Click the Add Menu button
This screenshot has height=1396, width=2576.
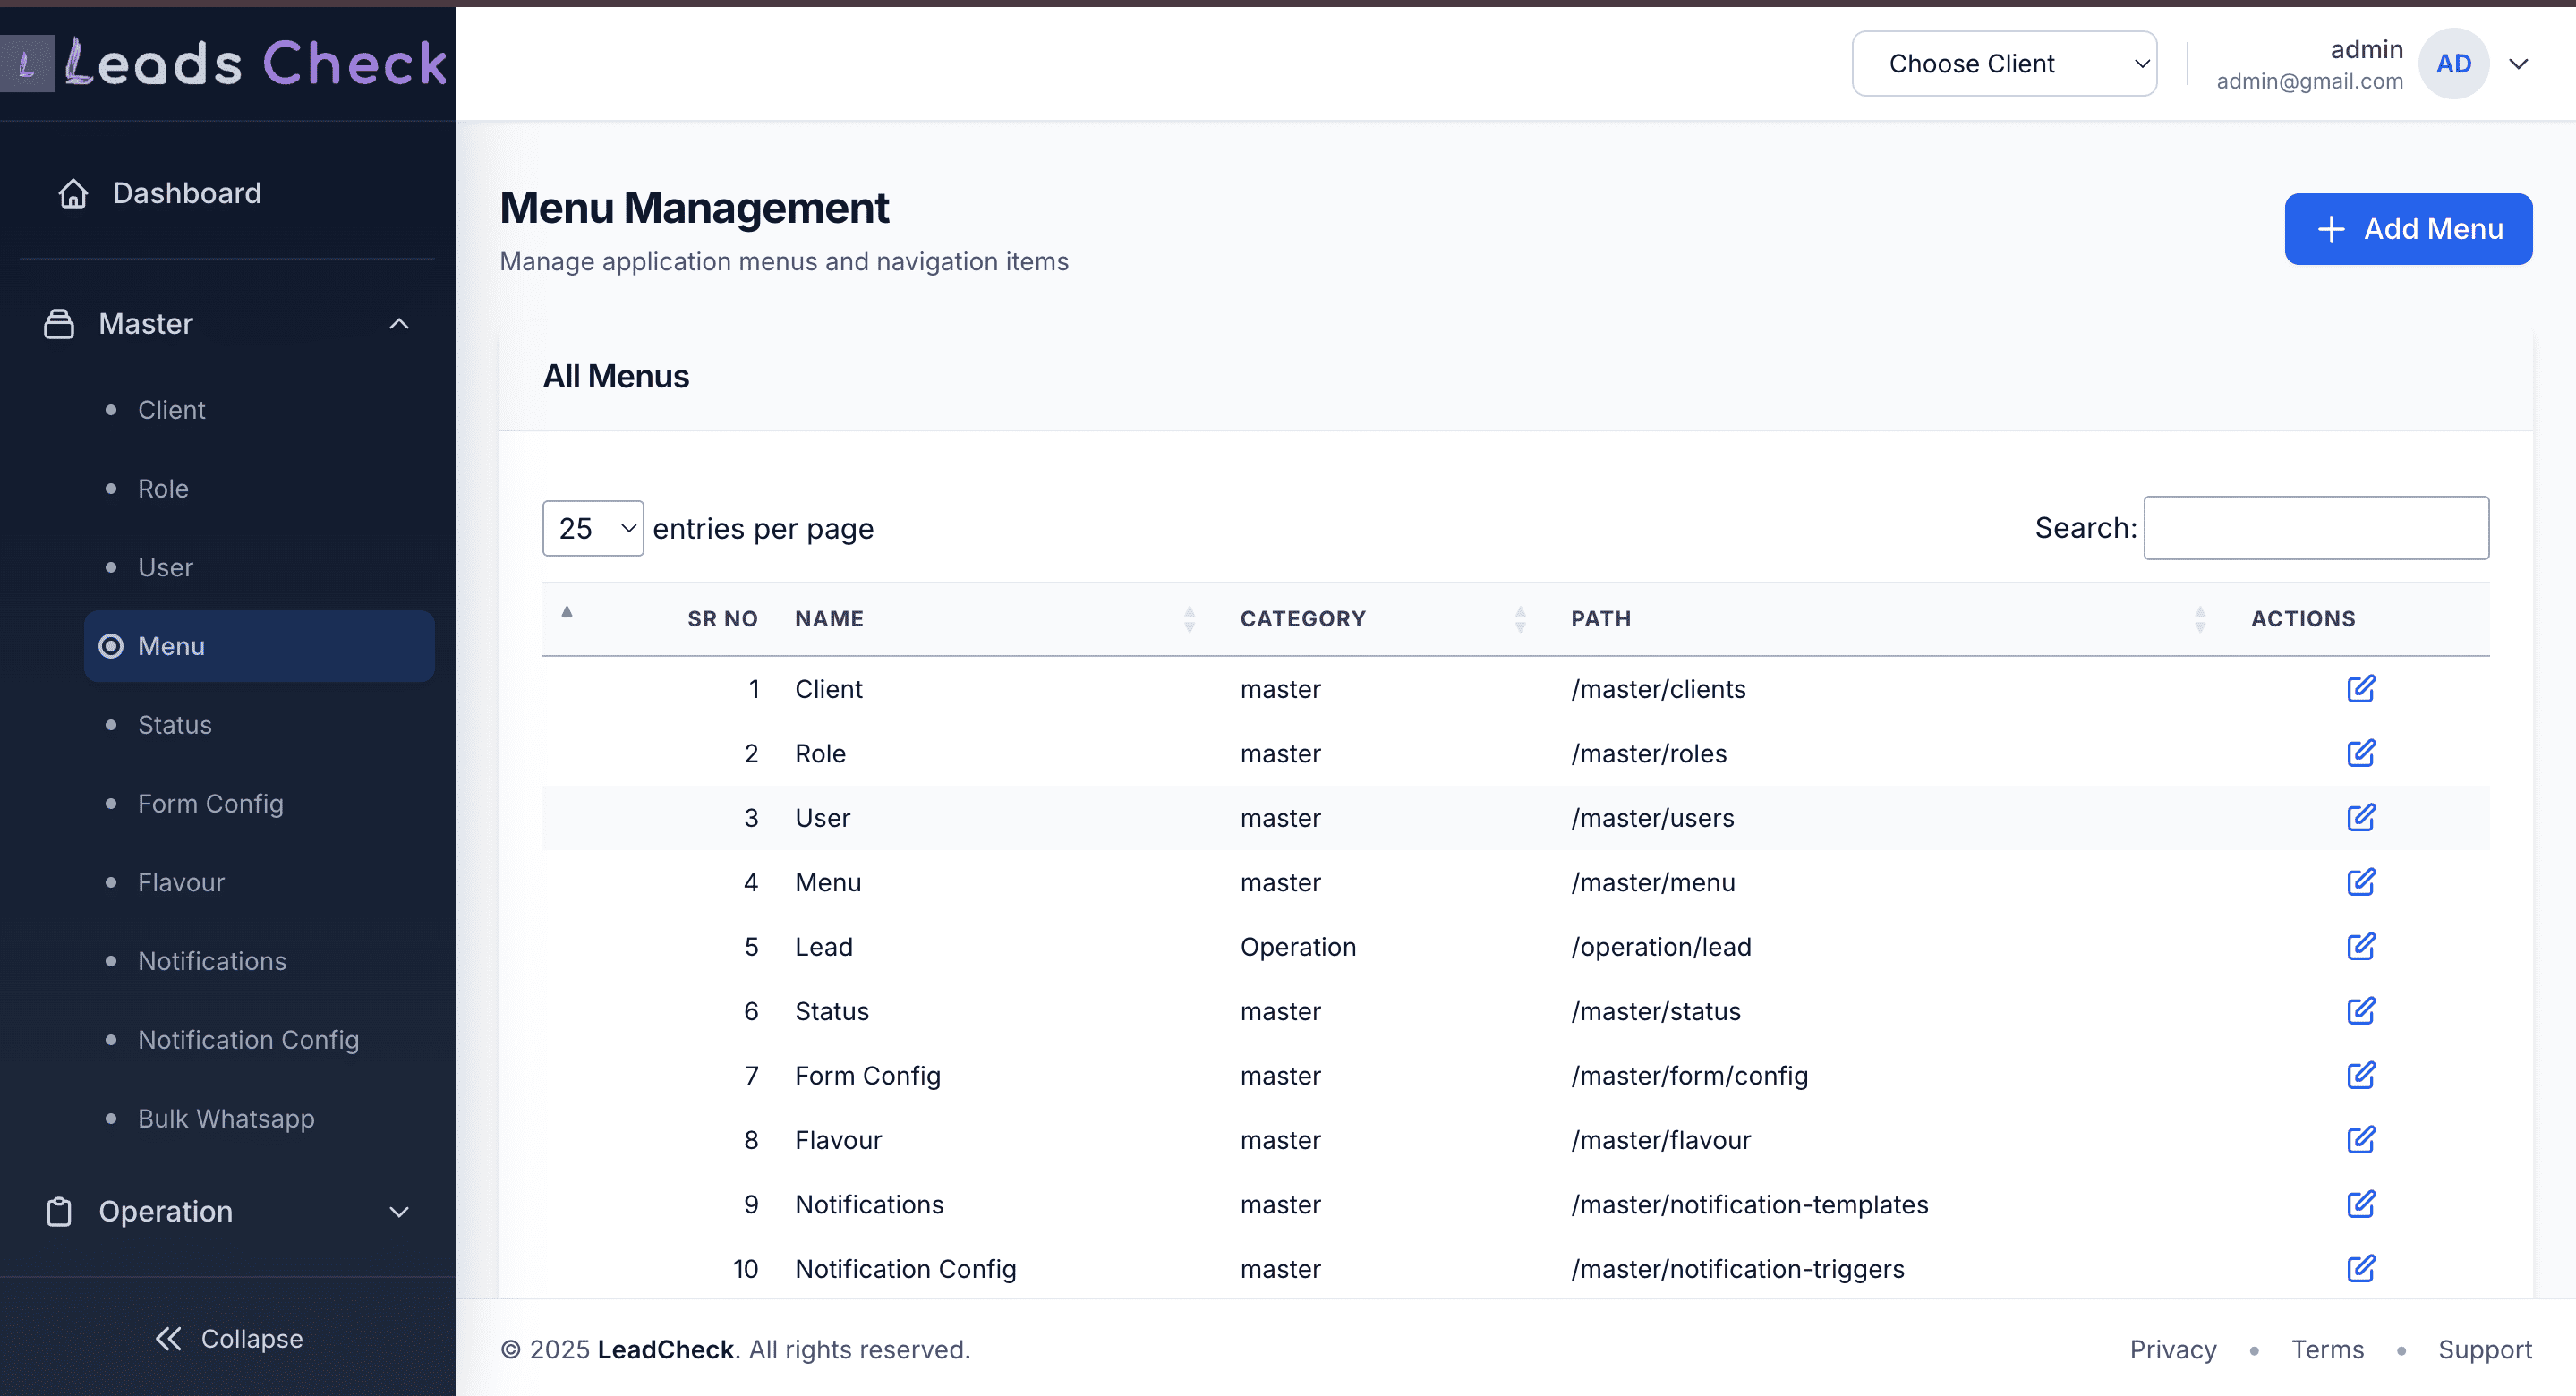[2408, 228]
